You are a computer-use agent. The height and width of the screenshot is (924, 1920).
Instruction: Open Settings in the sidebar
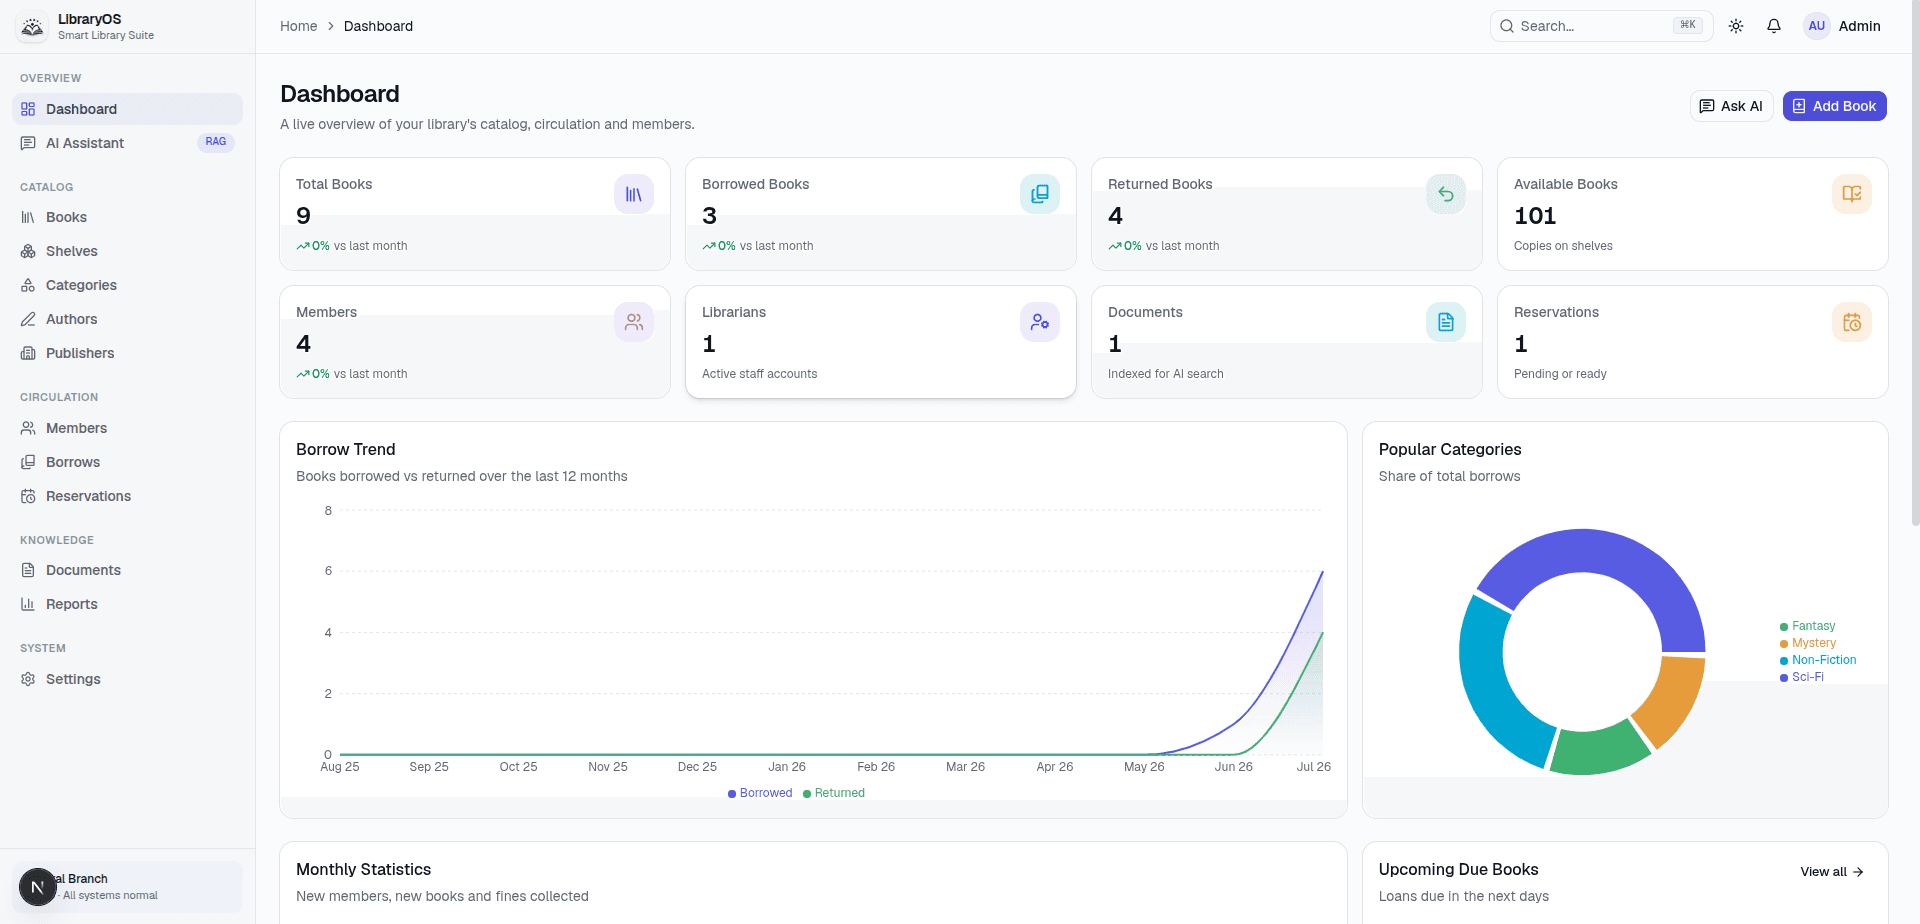tap(128, 679)
